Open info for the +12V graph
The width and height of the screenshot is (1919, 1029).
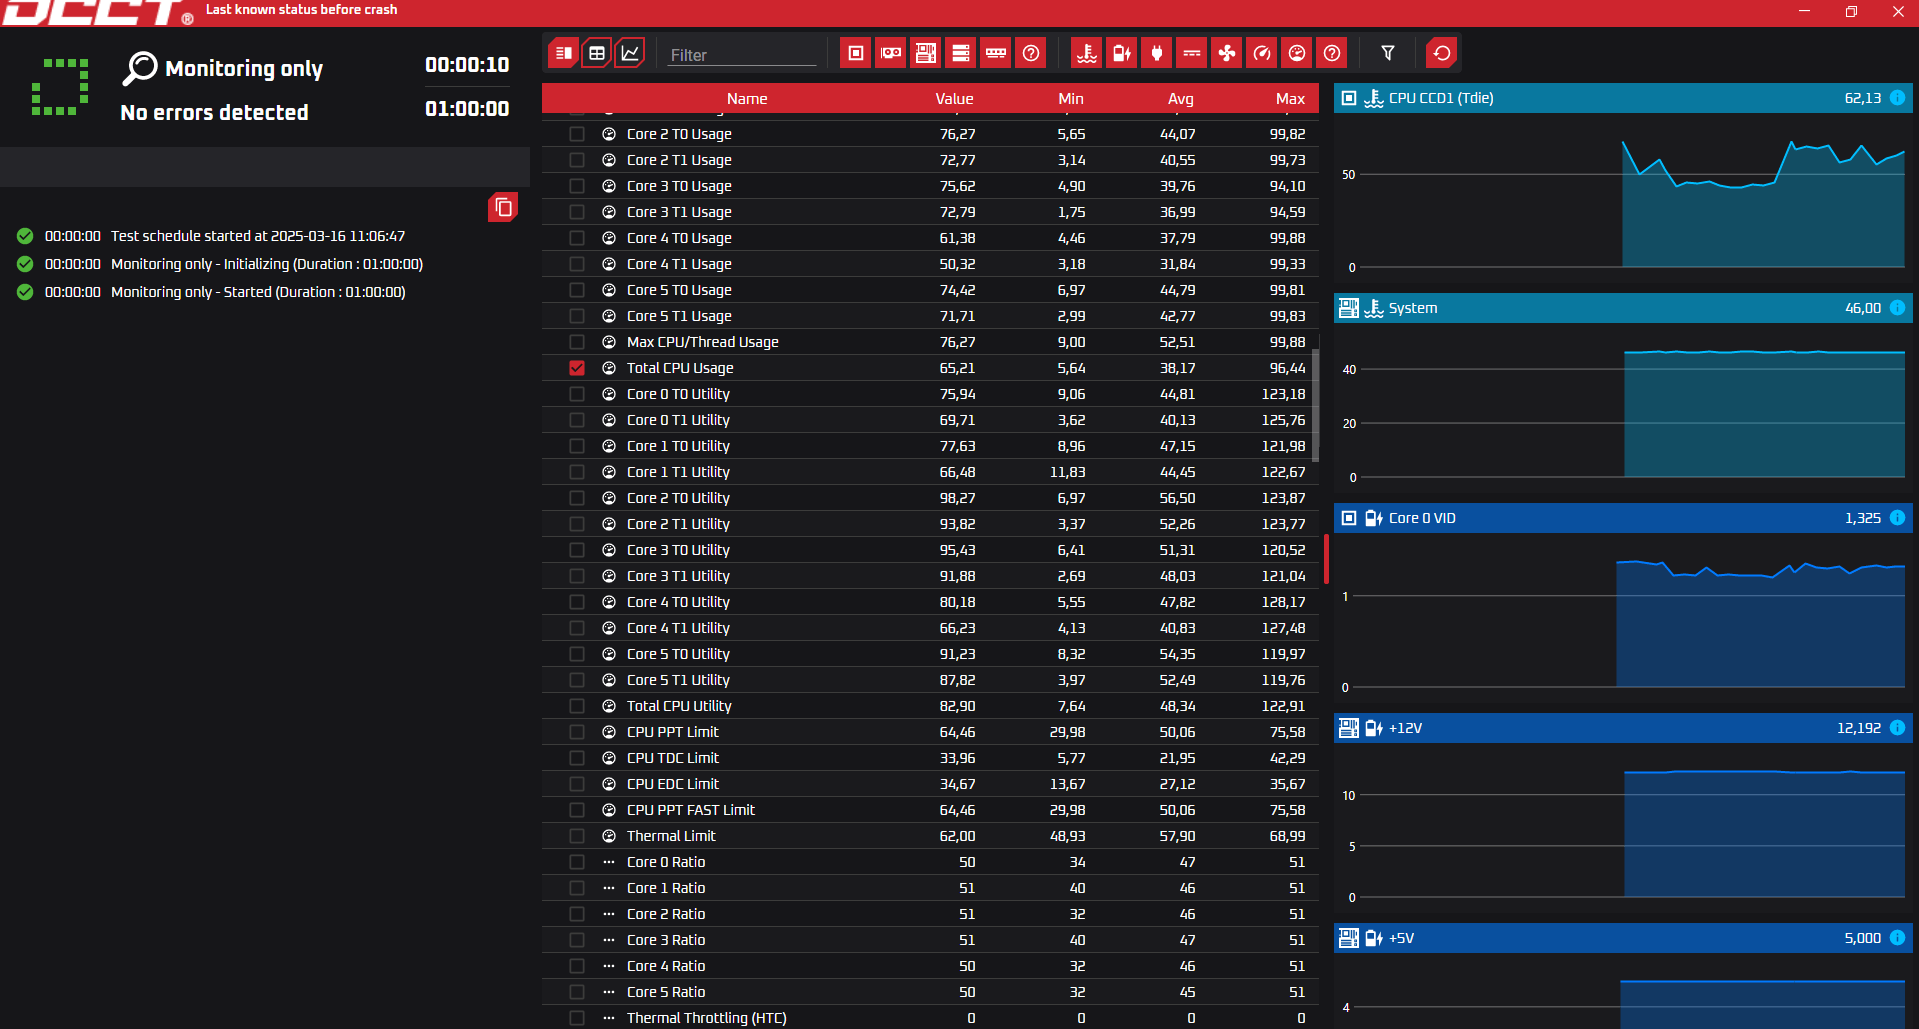pyautogui.click(x=1897, y=728)
